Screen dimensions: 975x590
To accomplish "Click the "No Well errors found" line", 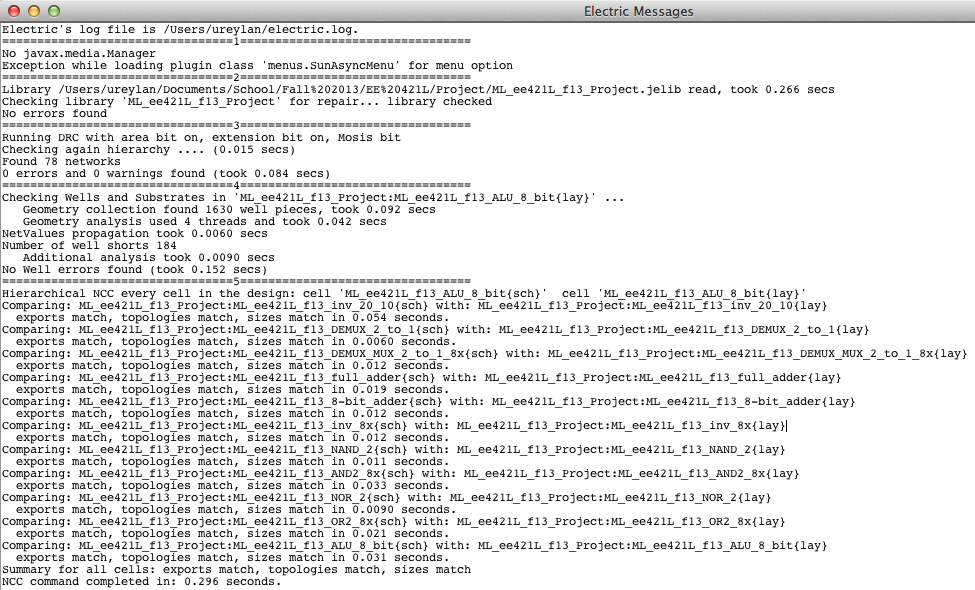I will pos(134,269).
